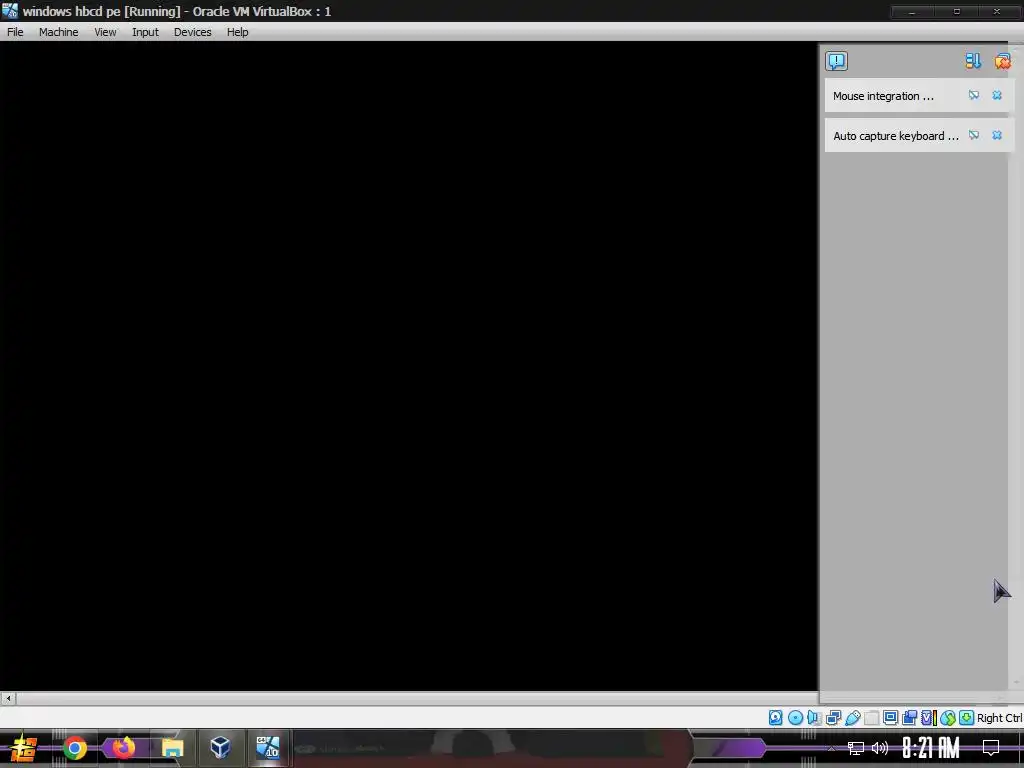Viewport: 1024px width, 768px height.
Task: Switch to the running VM taskbar icon
Action: tap(268, 748)
